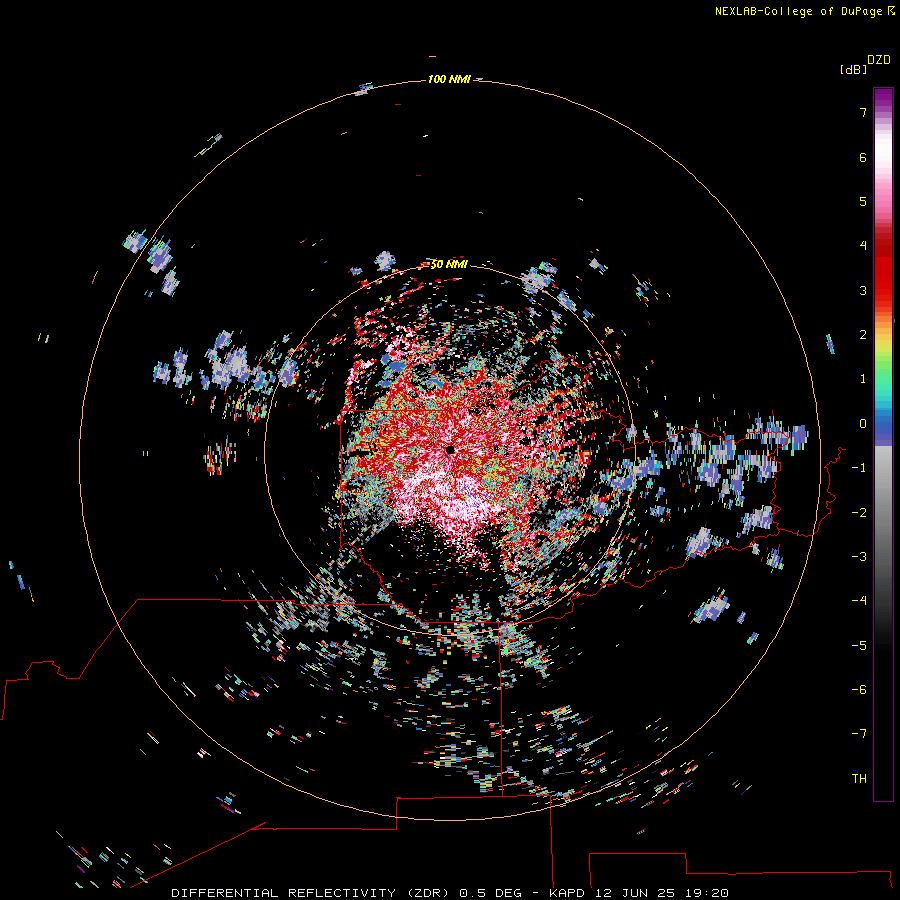Viewport: 900px width, 900px height.
Task: Click the 100 NMI range ring label
Action: tap(449, 79)
